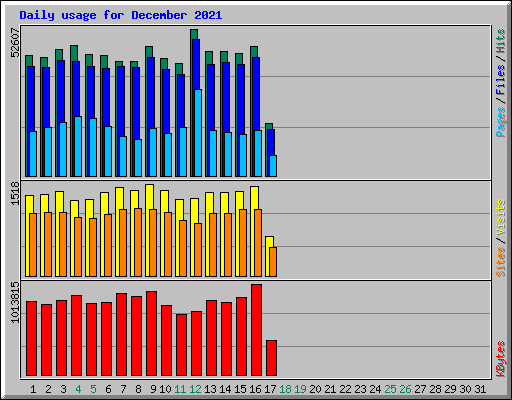Select the cyan Pages bar for day 12
Viewport: 512px width, 400px height.
198,133
